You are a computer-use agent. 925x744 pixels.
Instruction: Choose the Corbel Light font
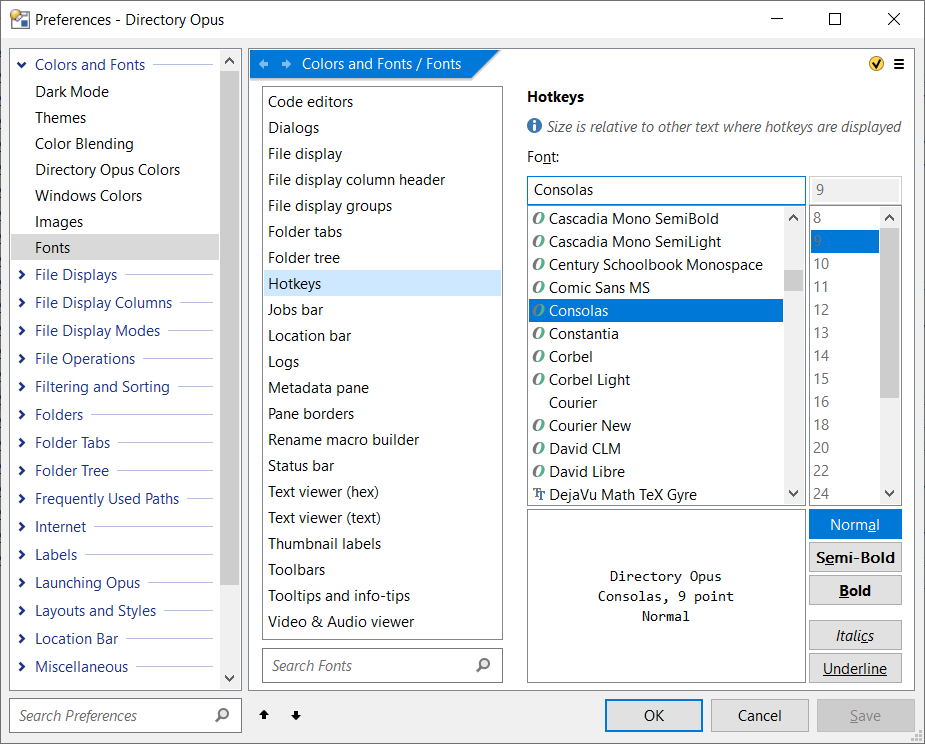(656, 379)
